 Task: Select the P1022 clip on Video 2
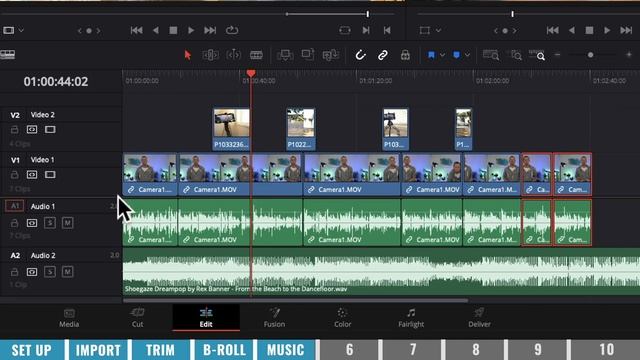(x=301, y=129)
